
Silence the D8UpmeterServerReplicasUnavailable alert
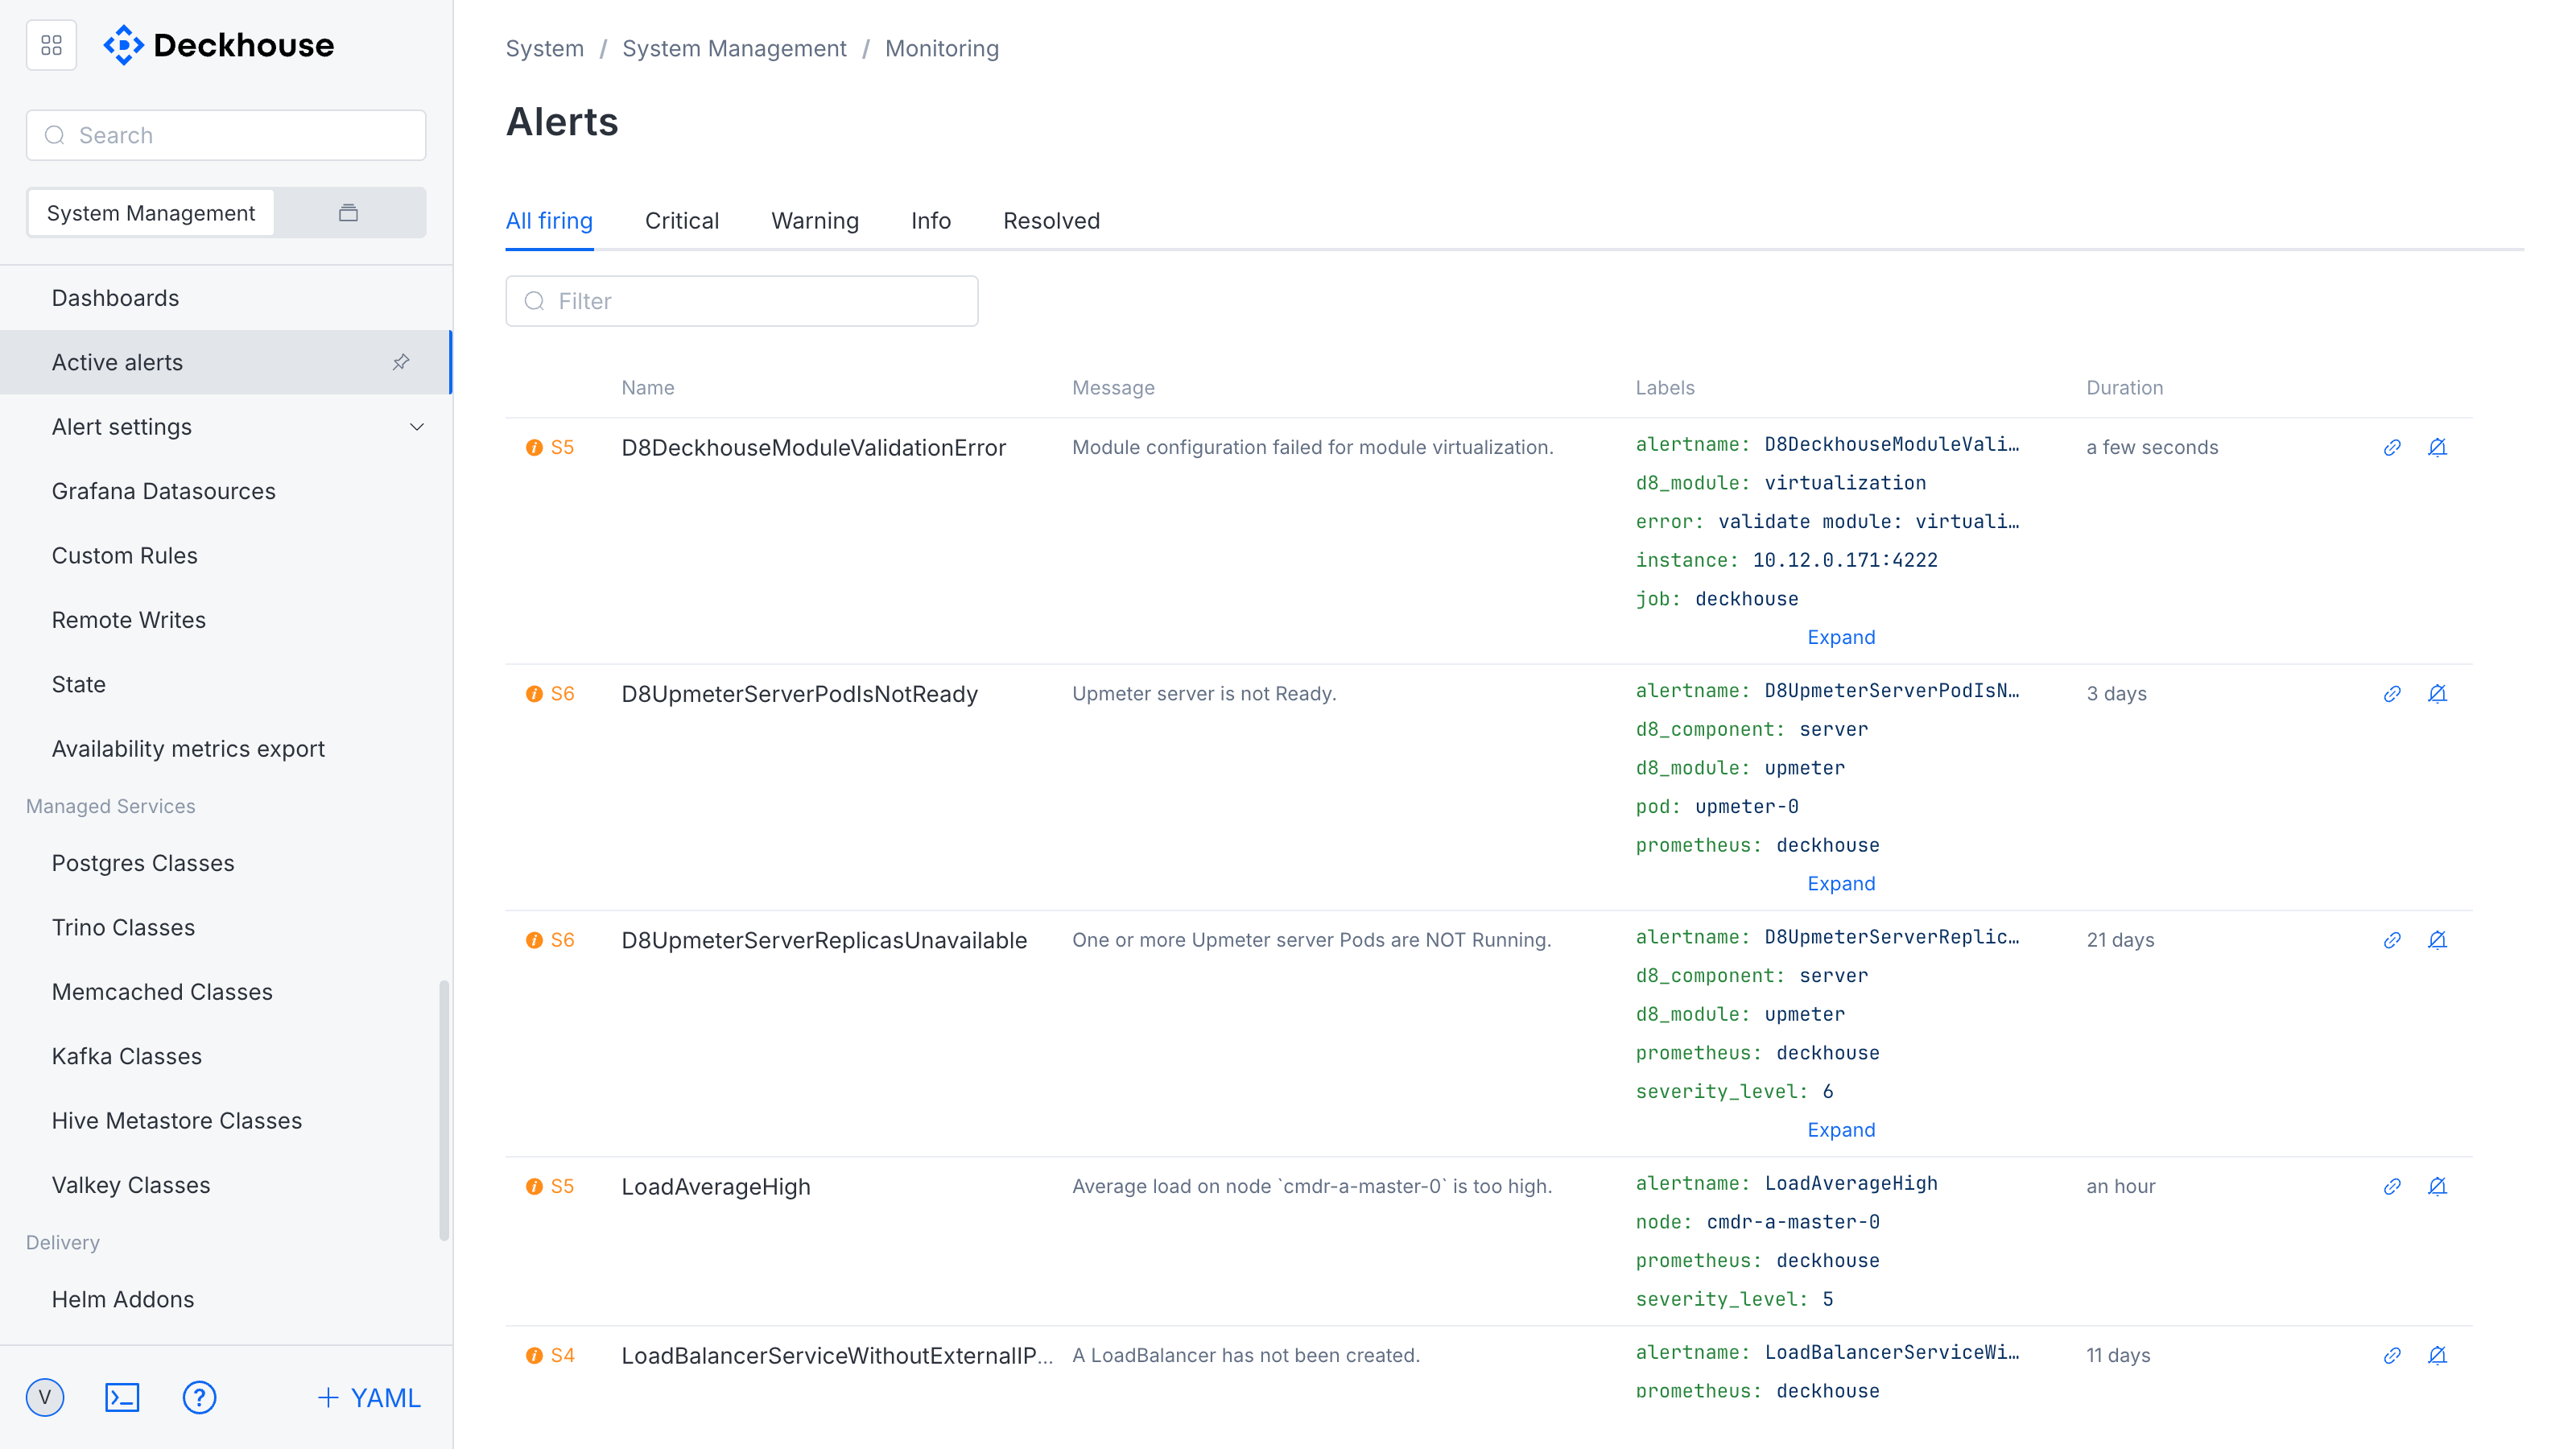point(2437,940)
